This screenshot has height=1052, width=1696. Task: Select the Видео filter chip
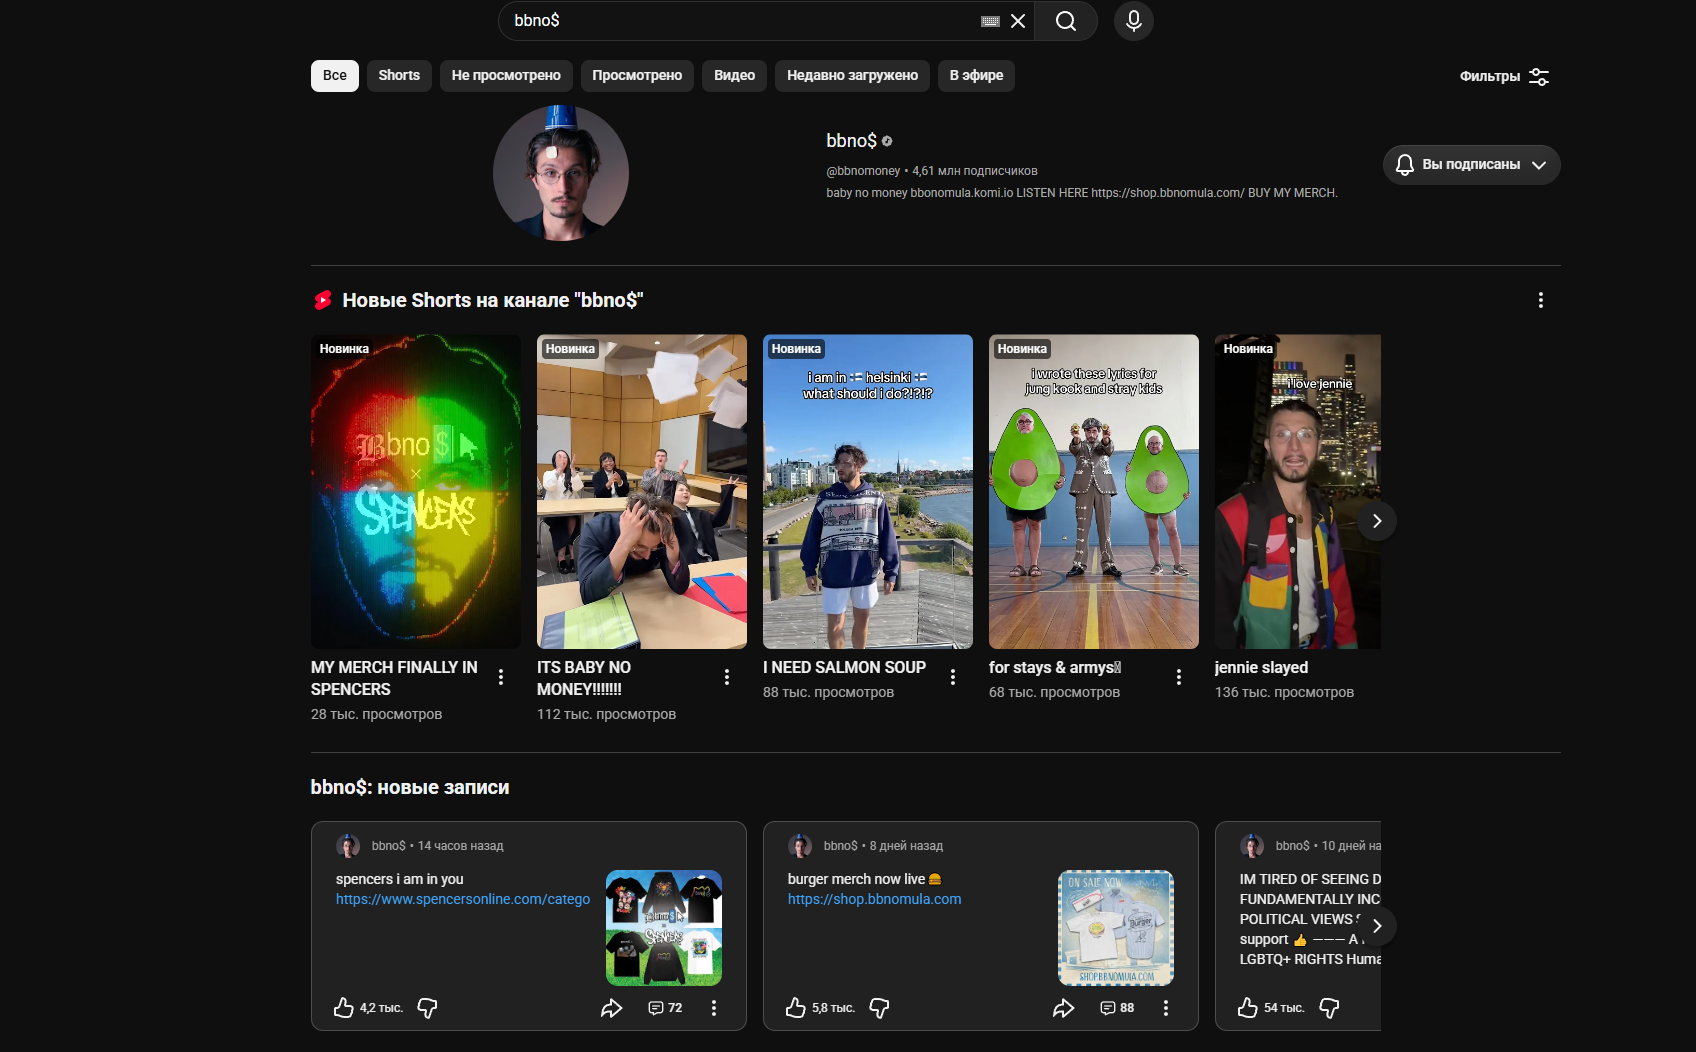tap(734, 76)
